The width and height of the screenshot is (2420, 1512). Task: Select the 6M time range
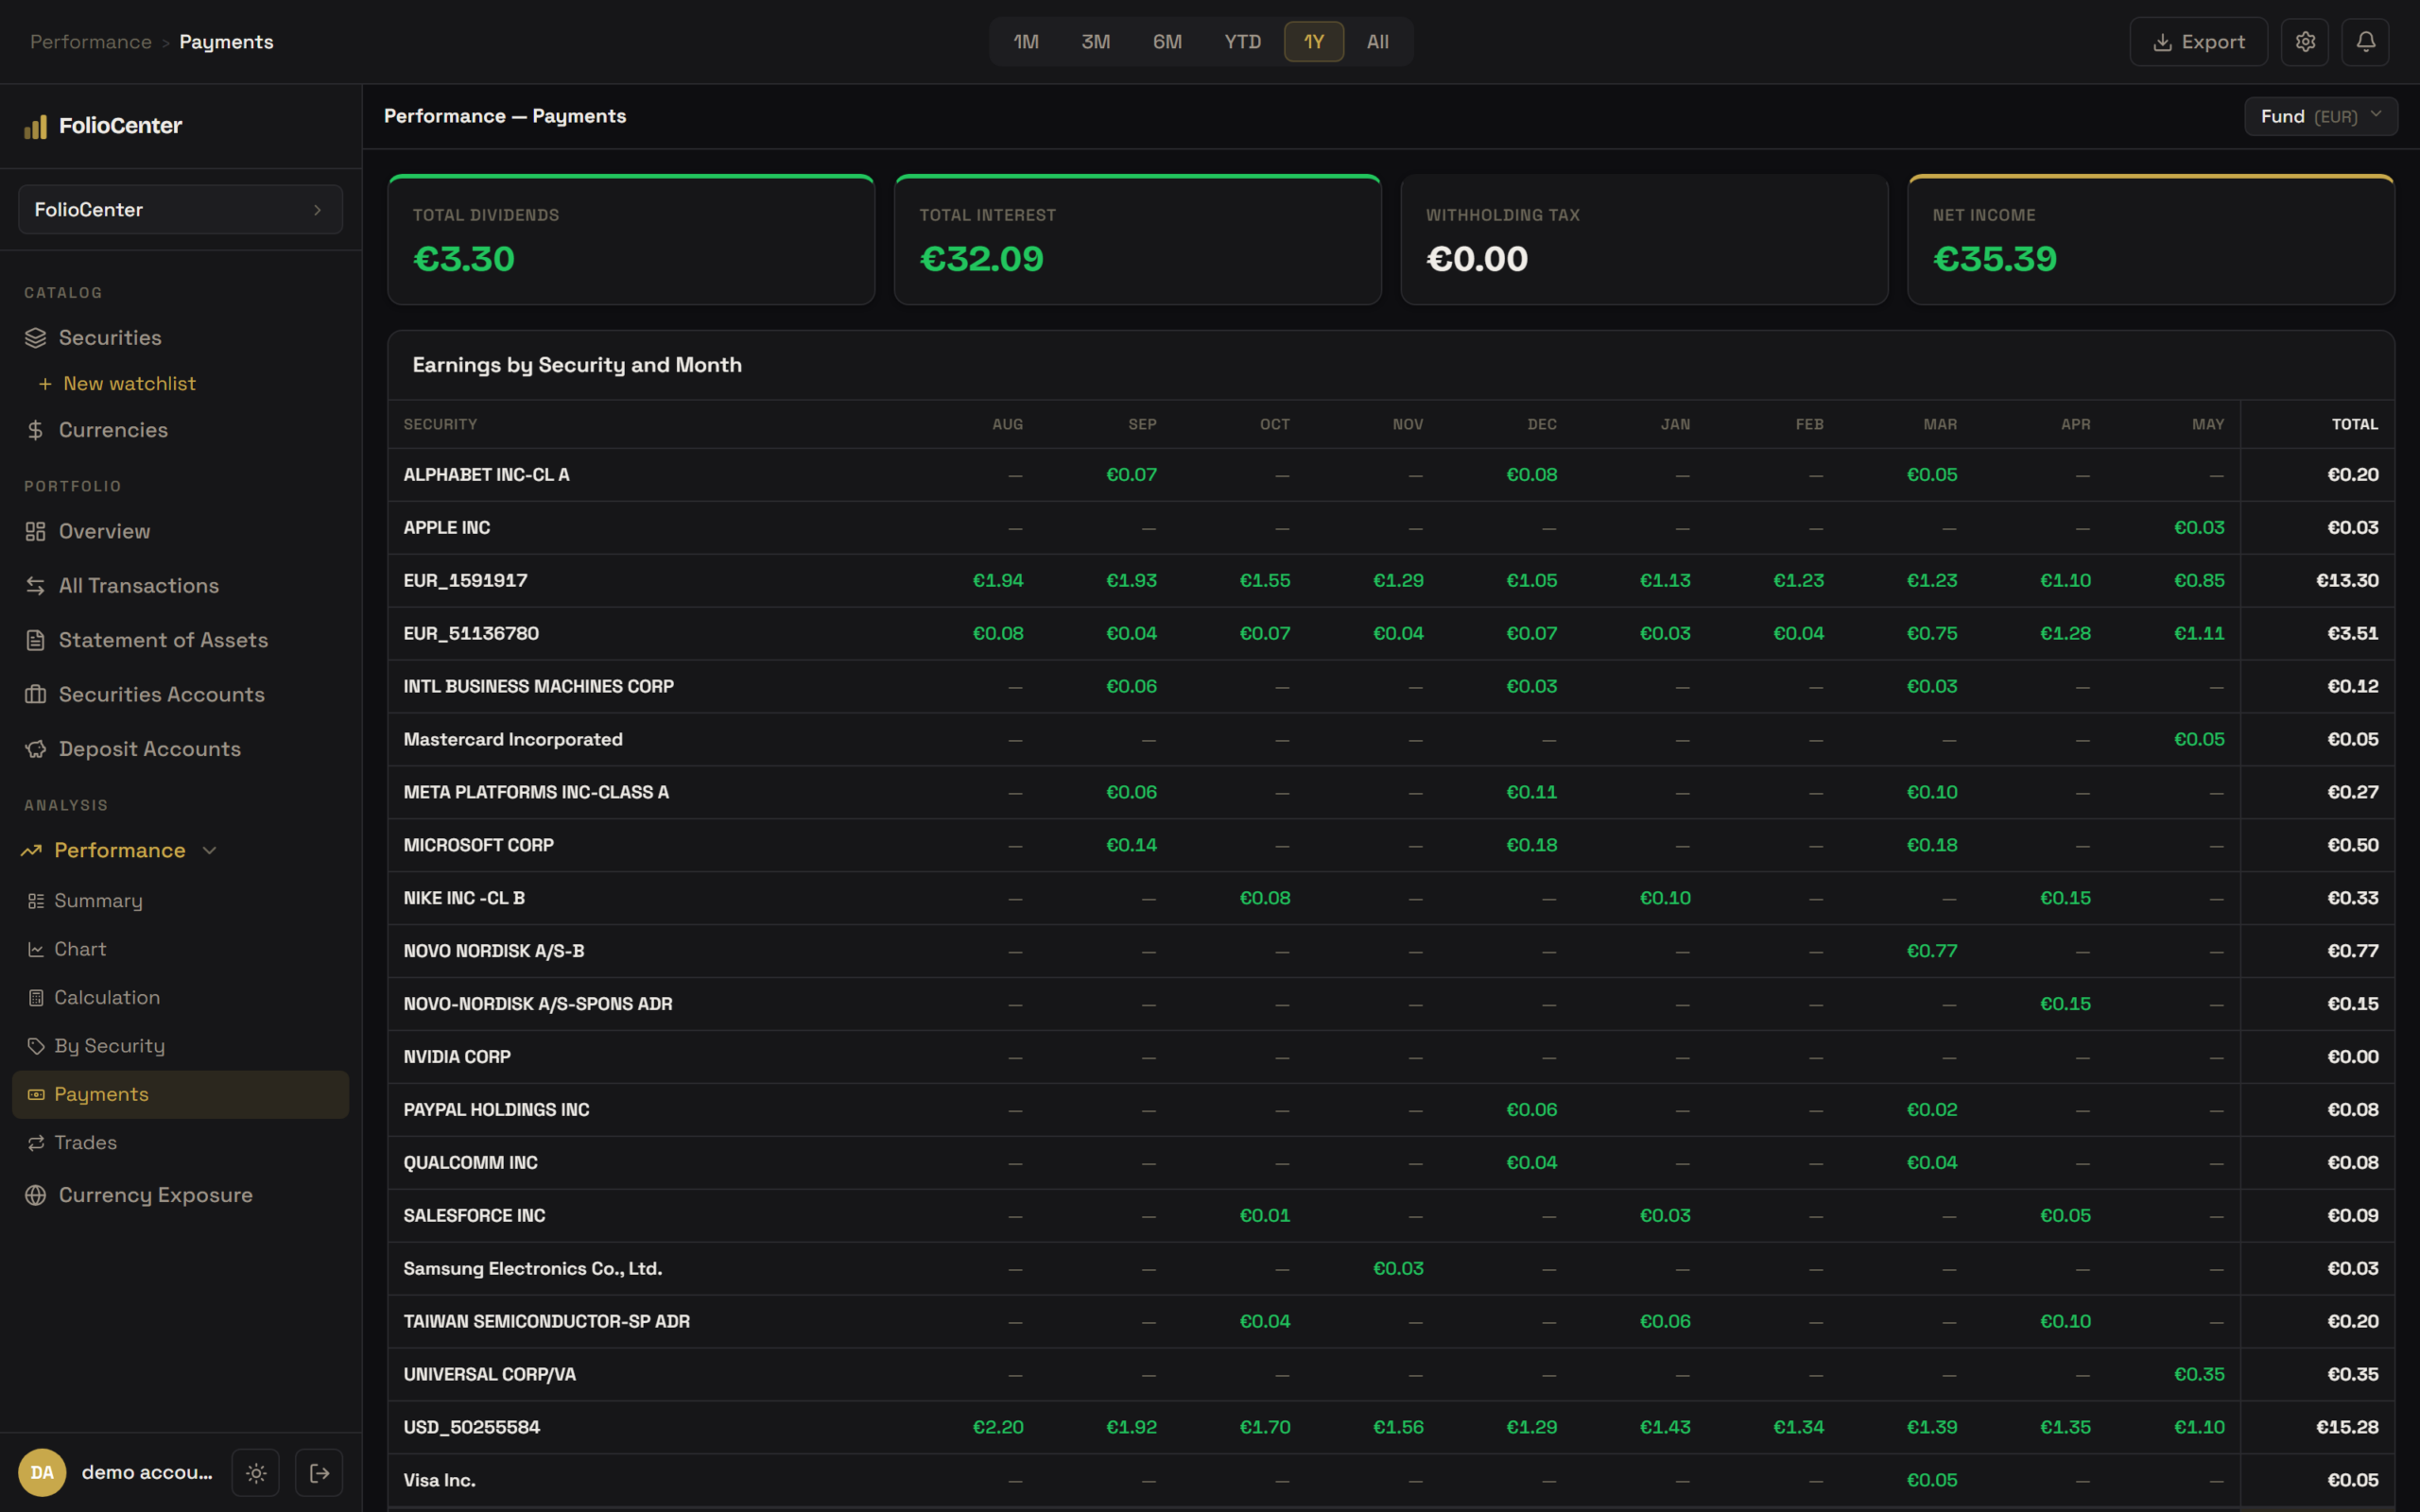click(x=1167, y=42)
